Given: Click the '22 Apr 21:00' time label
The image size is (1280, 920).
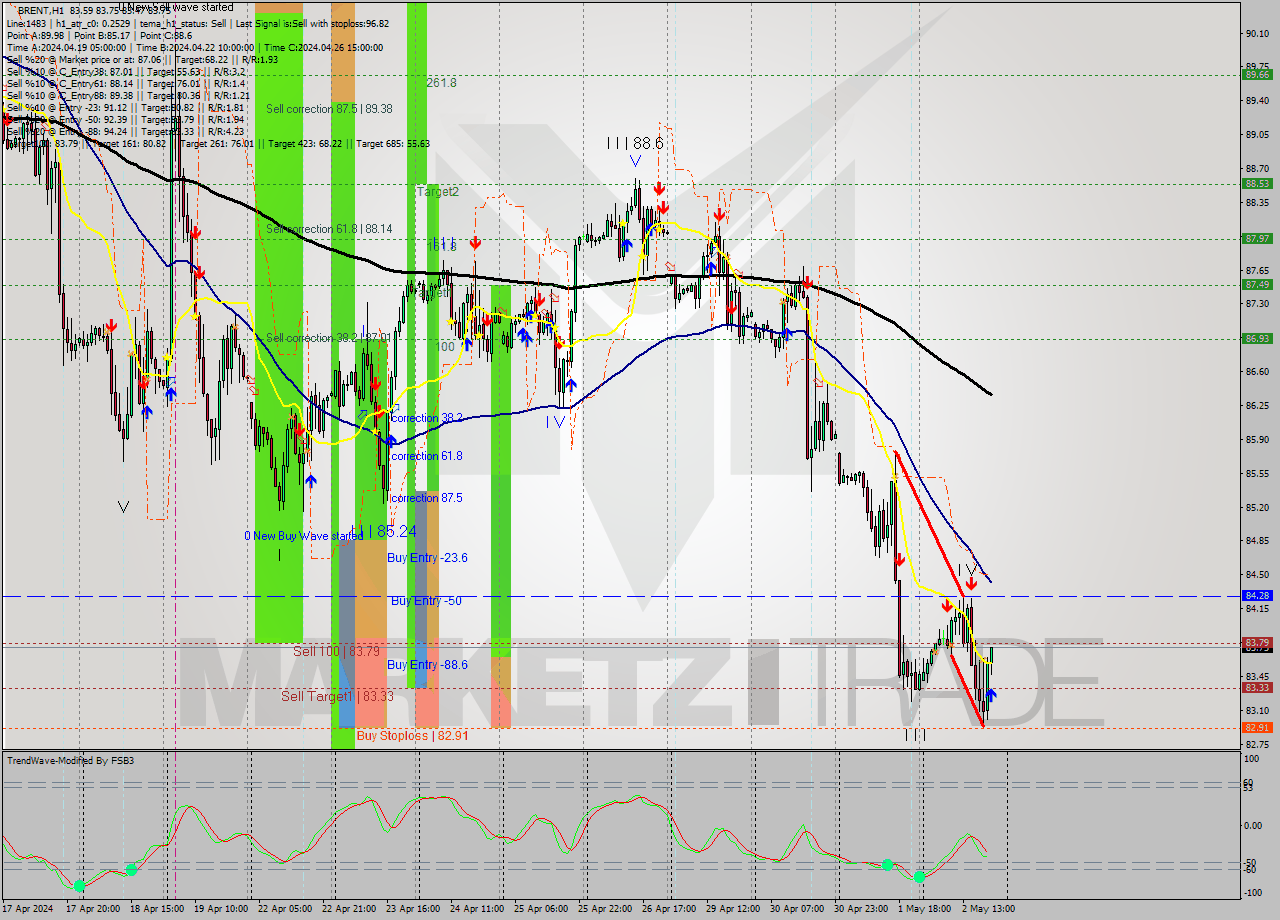Looking at the screenshot, I should 349,909.
